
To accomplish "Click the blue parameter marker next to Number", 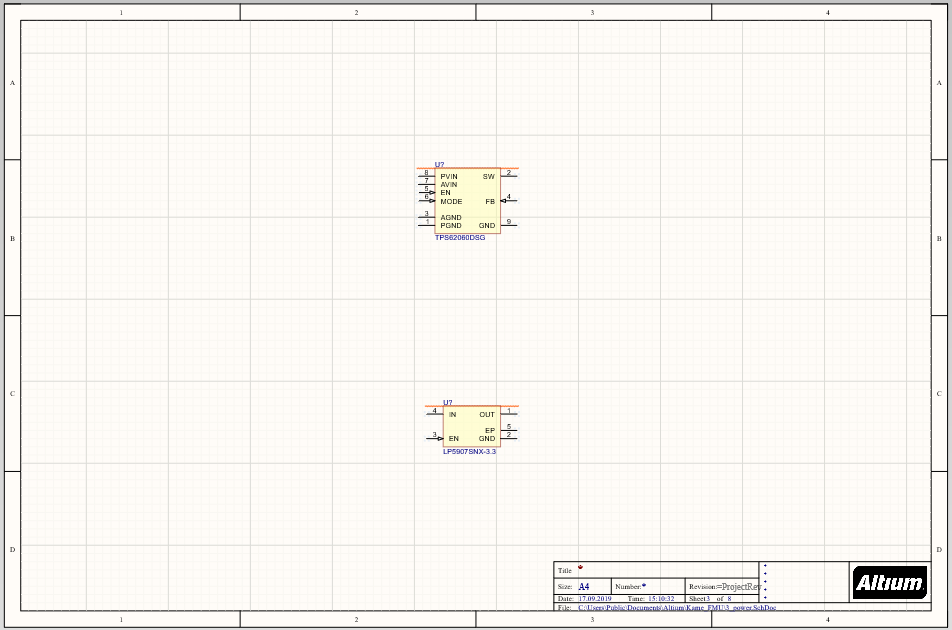I will pos(643,585).
